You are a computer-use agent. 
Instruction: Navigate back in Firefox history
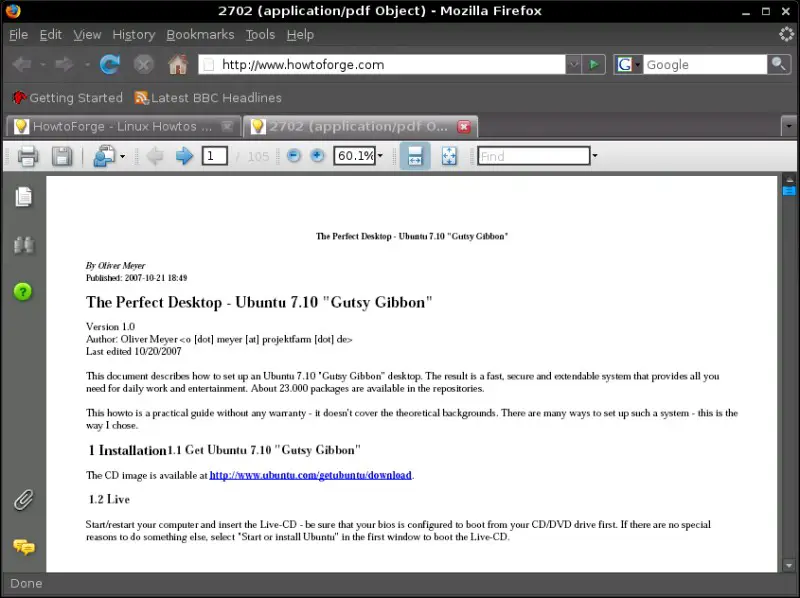tap(22, 65)
